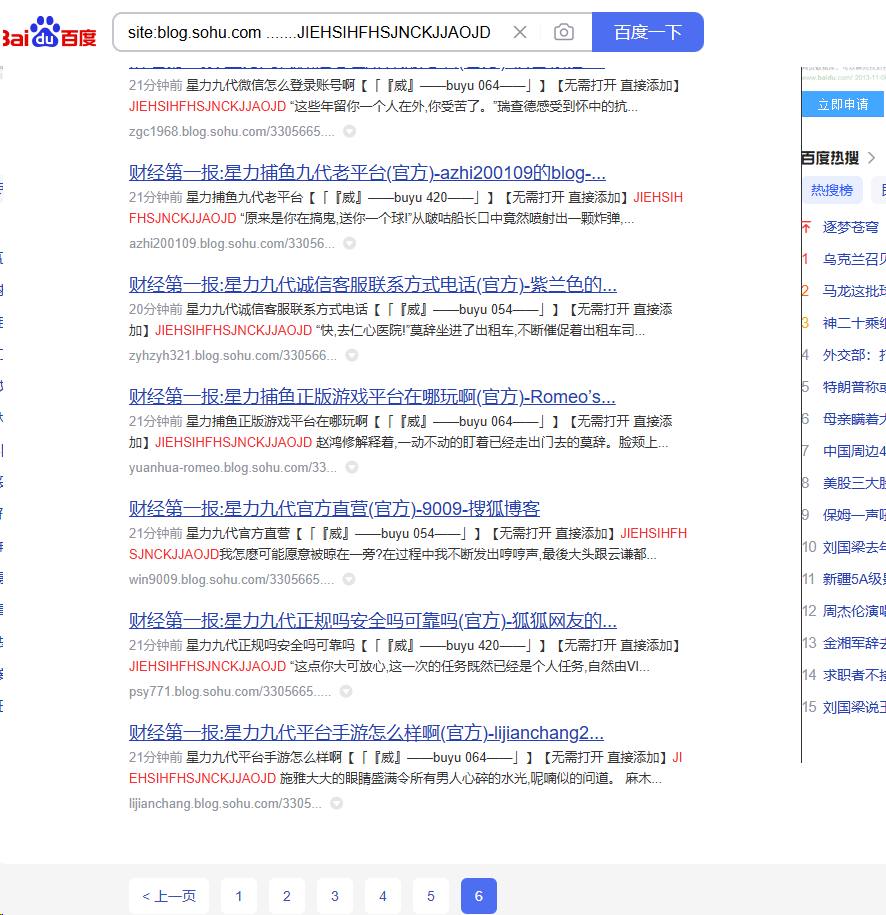Open hot search item 乌克兰召
886x915 pixels.
pyautogui.click(x=854, y=259)
